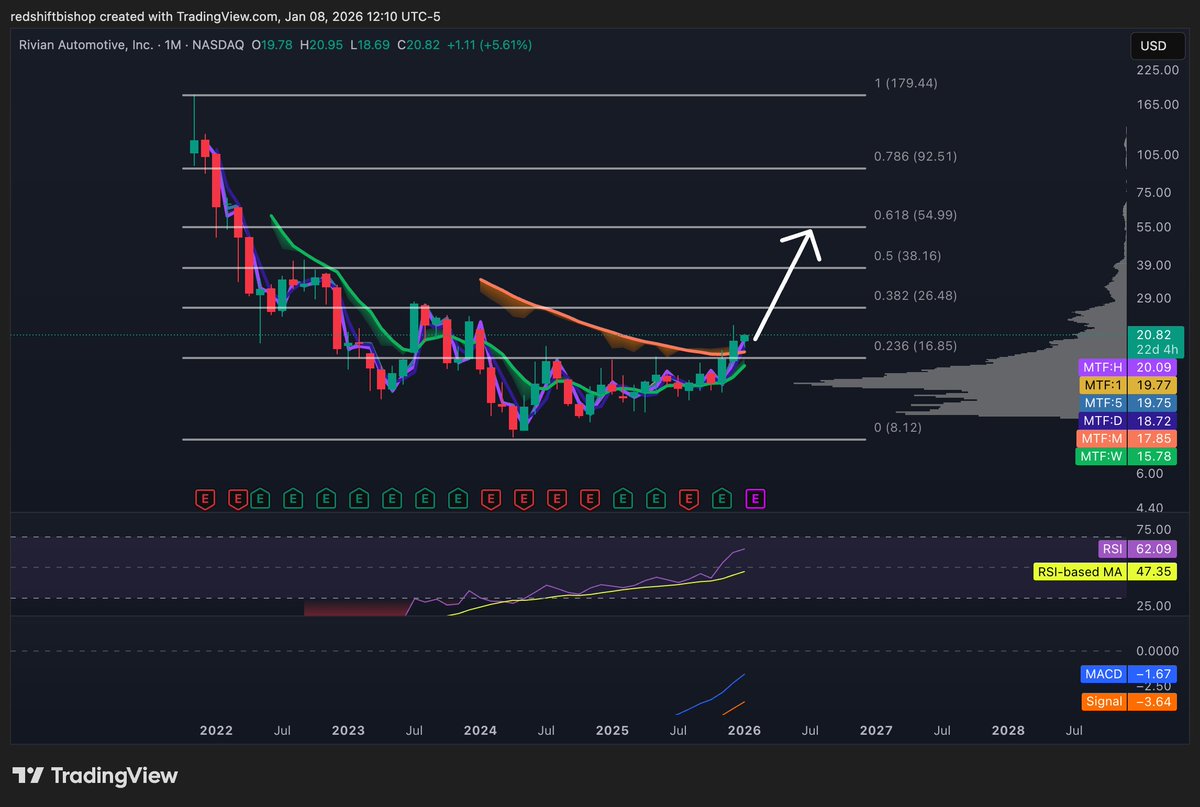Click the 0.786 (92.51) Fibonacci label
The width and height of the screenshot is (1200, 807).
tap(915, 156)
